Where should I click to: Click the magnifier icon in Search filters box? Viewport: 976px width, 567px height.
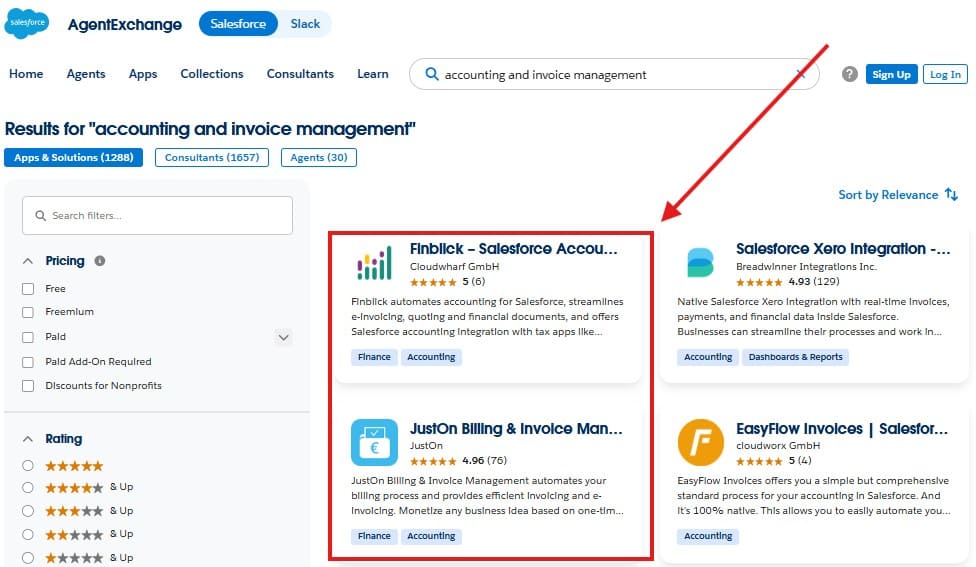(40, 215)
